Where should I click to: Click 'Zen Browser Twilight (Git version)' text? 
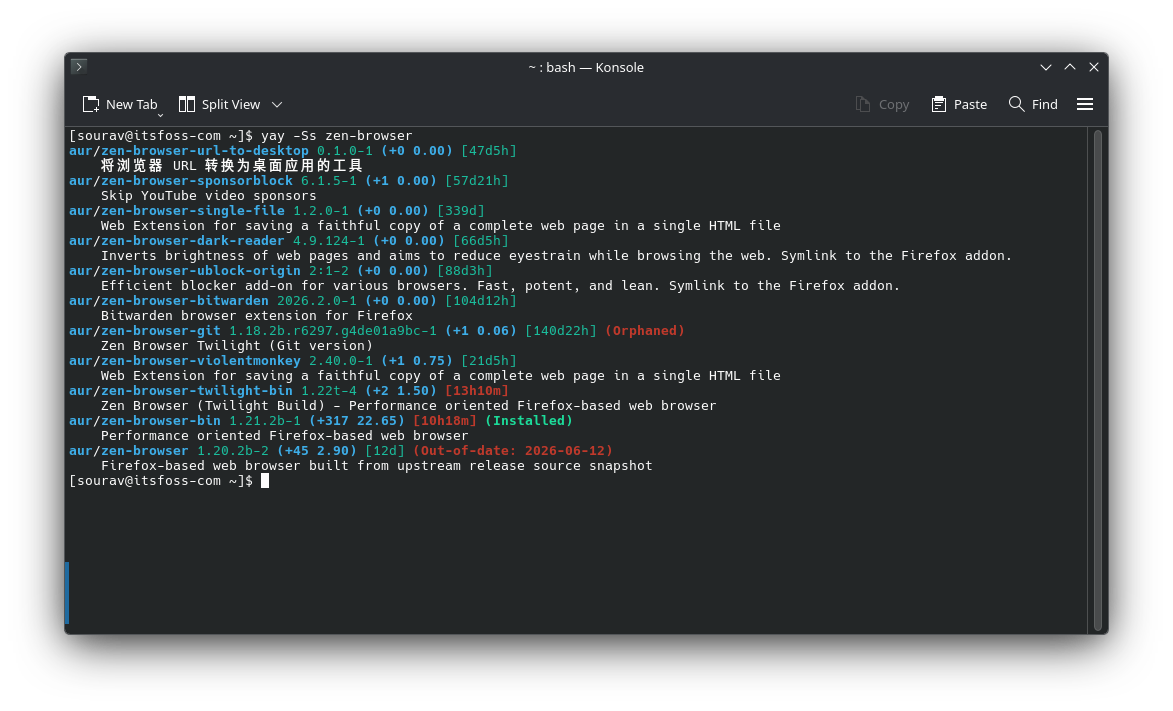pos(236,345)
